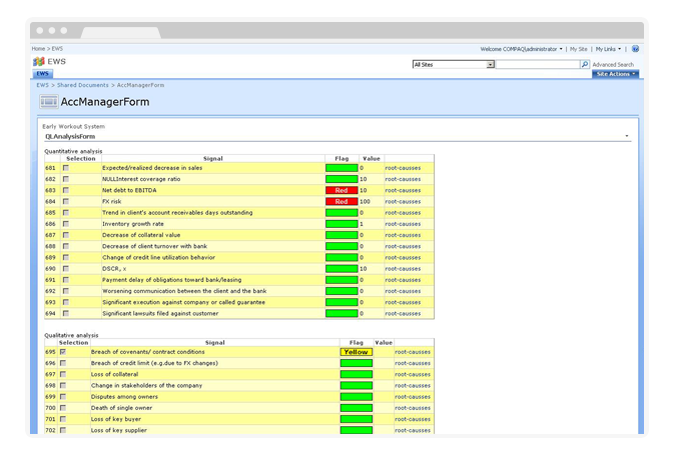This screenshot has height=455, width=674.
Task: Click 'Expected/realized decrease in sales' signal text
Action: point(152,168)
